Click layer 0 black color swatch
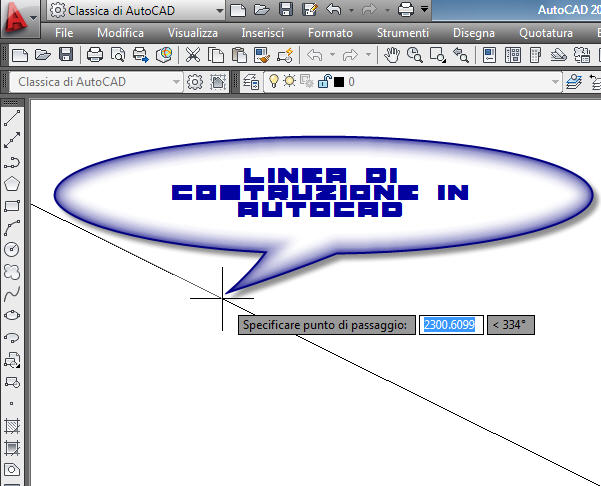601x486 pixels. pyautogui.click(x=339, y=82)
